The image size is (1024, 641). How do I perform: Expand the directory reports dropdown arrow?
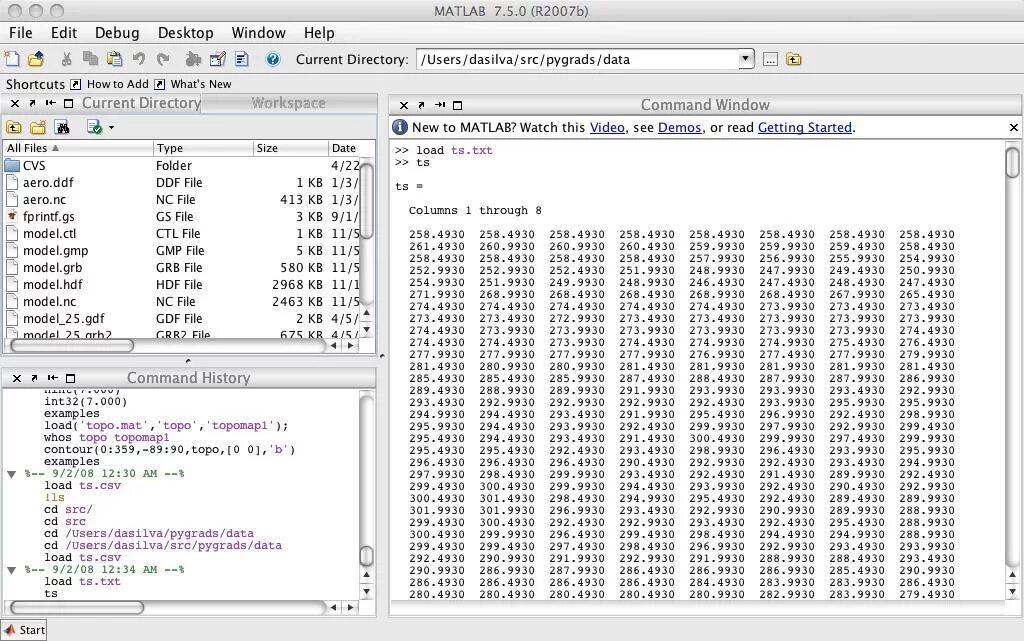111,128
